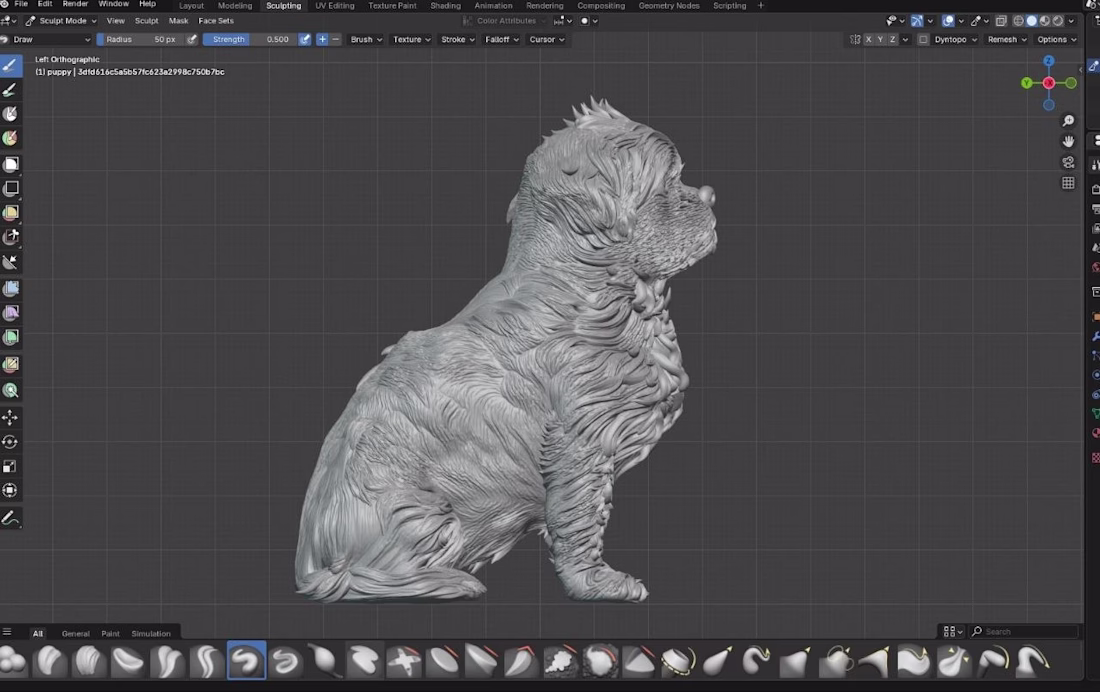Viewport: 1100px width, 692px height.
Task: Toggle radius pressure sensitivity
Action: click(192, 39)
